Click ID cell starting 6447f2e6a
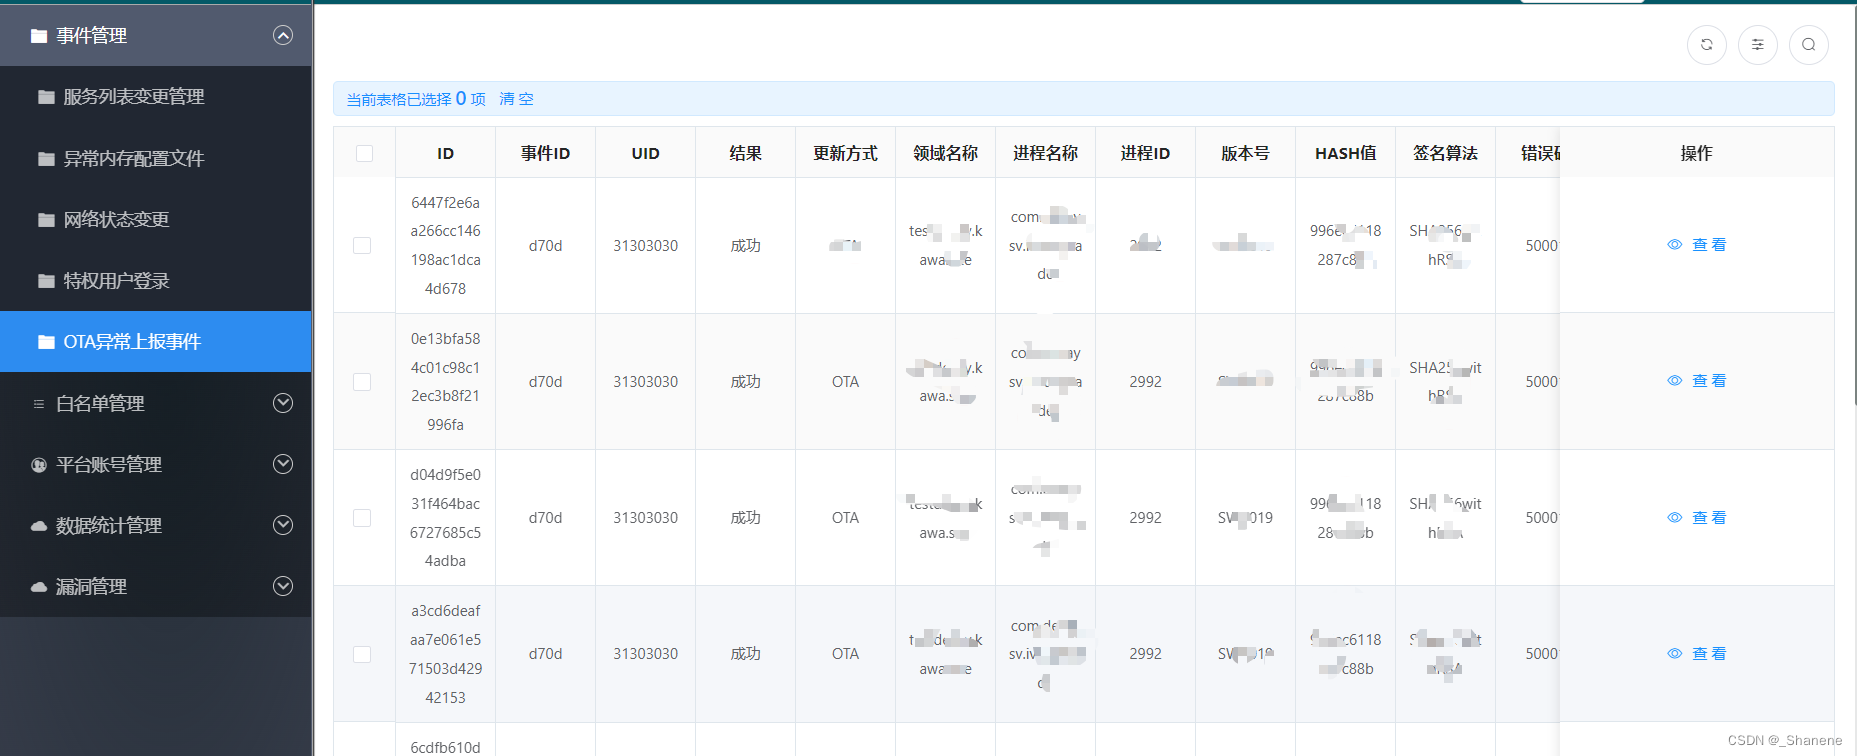 tap(446, 245)
